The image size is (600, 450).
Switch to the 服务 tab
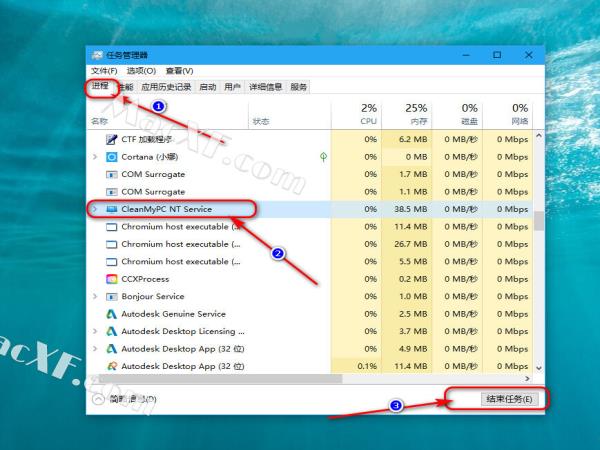tap(299, 87)
